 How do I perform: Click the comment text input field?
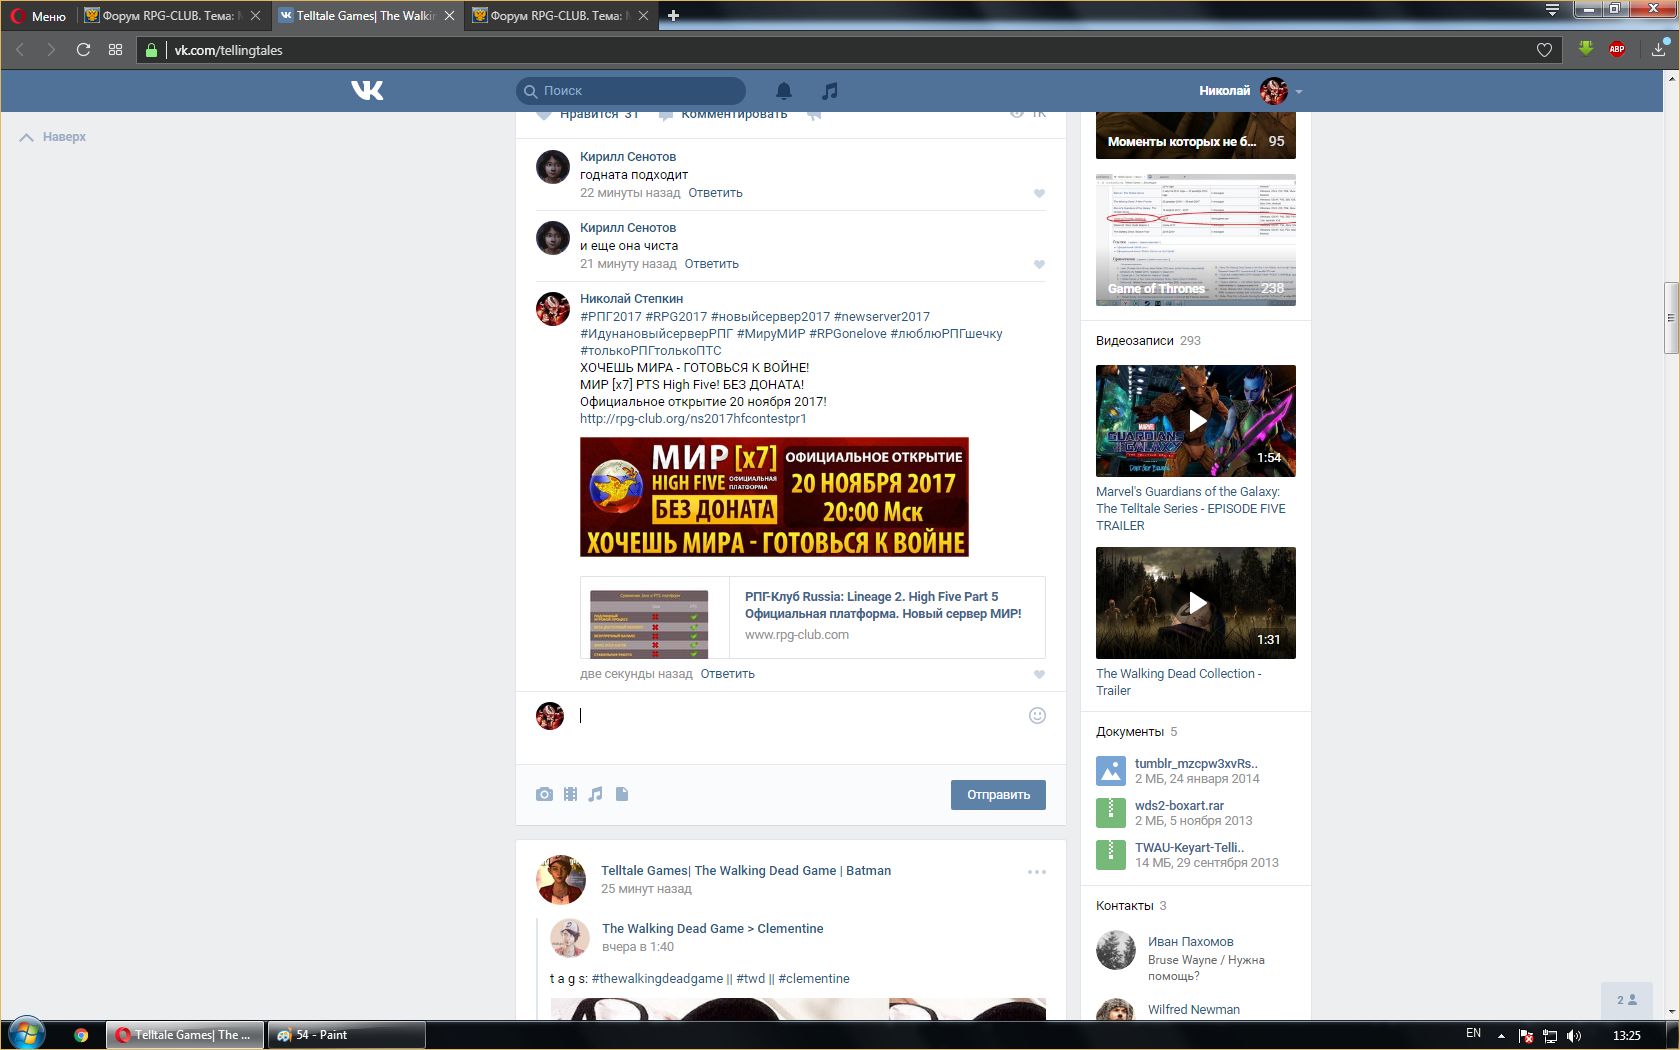point(800,716)
